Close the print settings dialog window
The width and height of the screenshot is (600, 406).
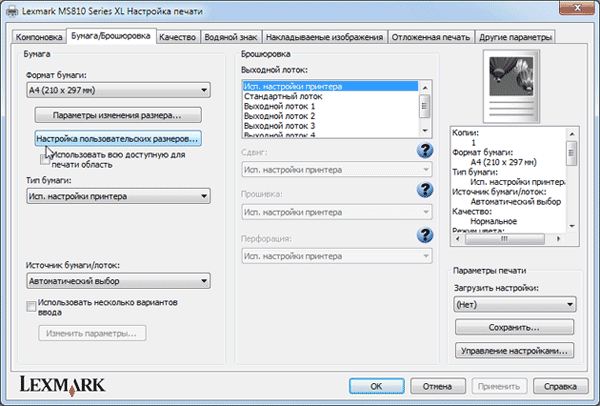(577, 8)
